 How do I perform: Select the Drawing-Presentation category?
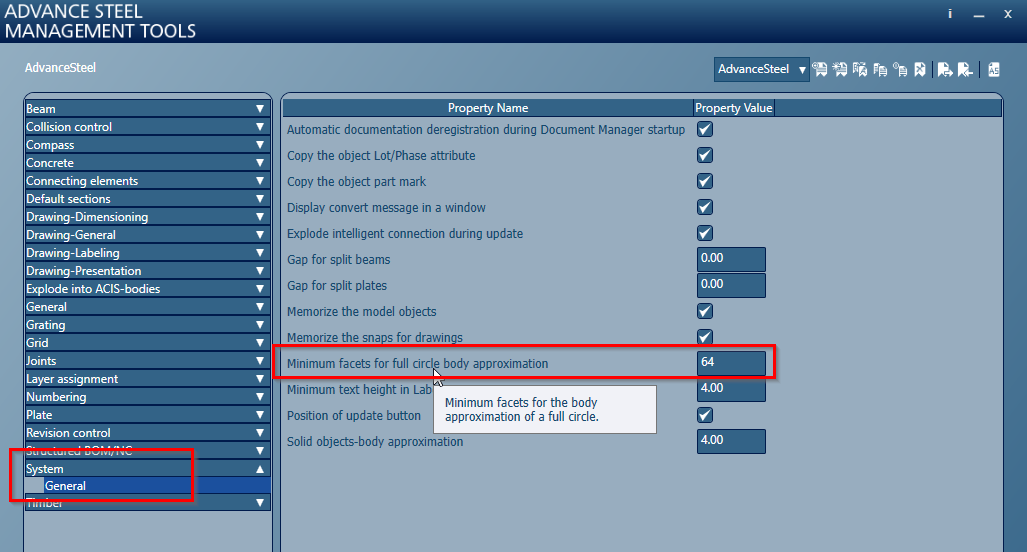pos(147,271)
